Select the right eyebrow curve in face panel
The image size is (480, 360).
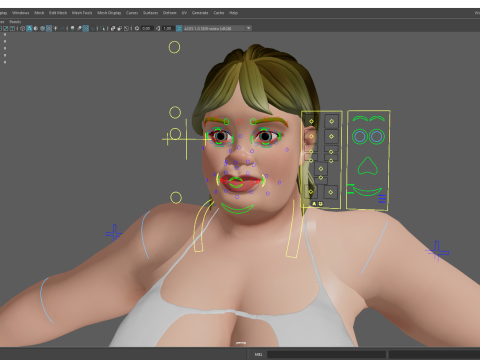click(377, 118)
